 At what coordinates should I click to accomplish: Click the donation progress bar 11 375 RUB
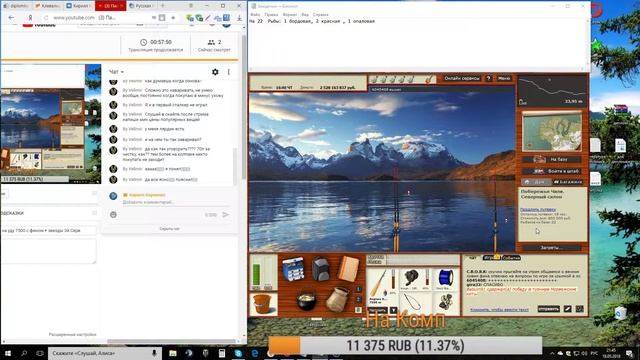(405, 346)
